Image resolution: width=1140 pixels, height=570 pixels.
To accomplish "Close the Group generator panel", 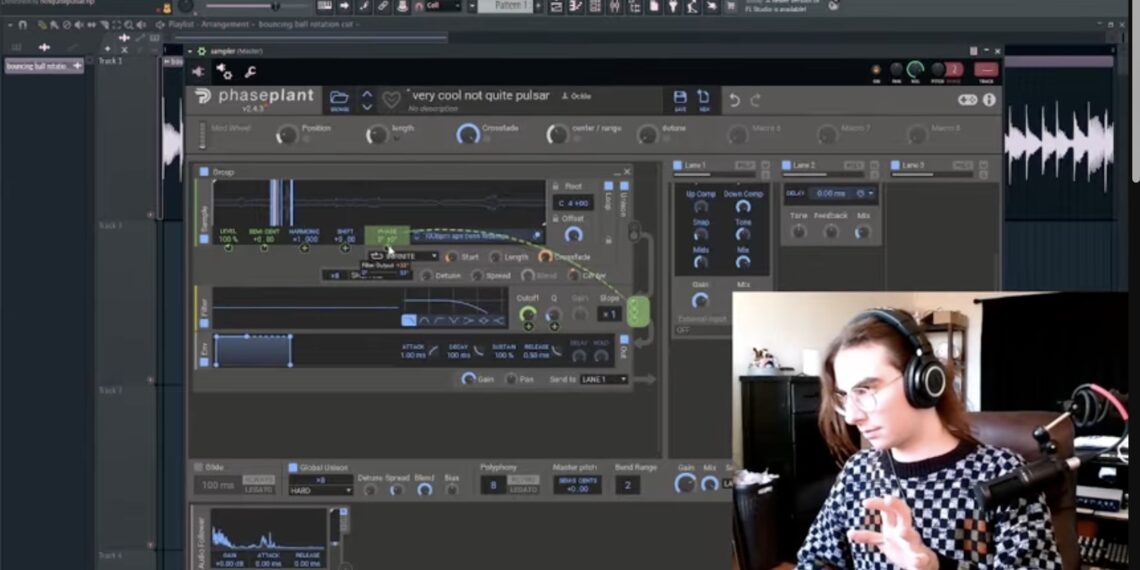I will [627, 172].
